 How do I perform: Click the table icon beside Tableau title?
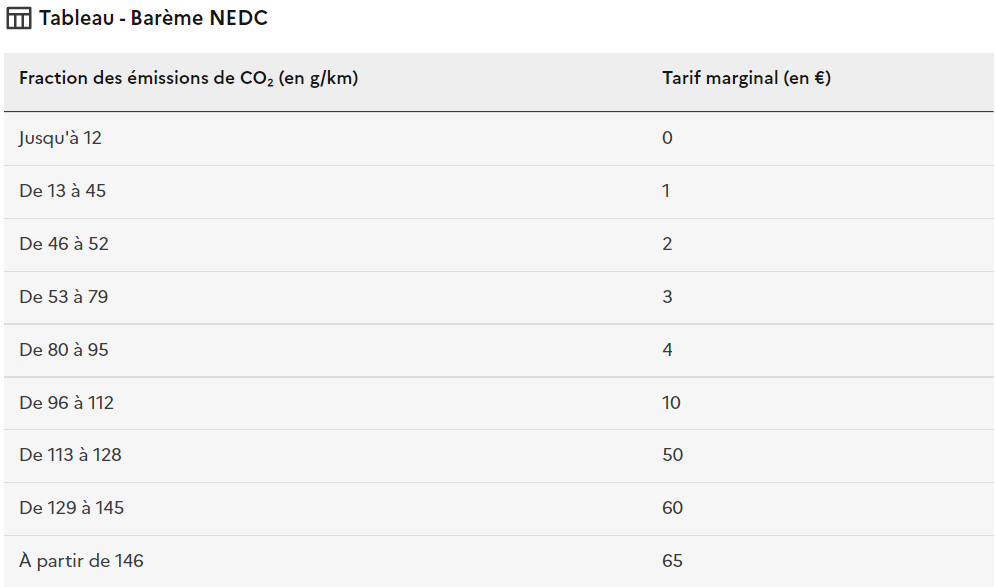pyautogui.click(x=18, y=18)
